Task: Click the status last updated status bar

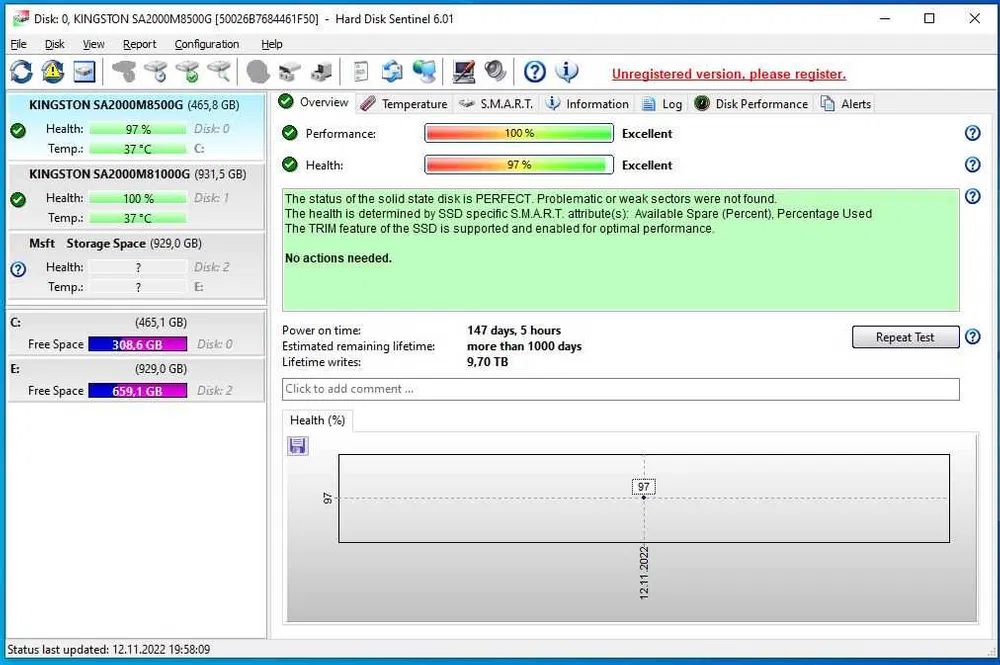Action: (108, 649)
